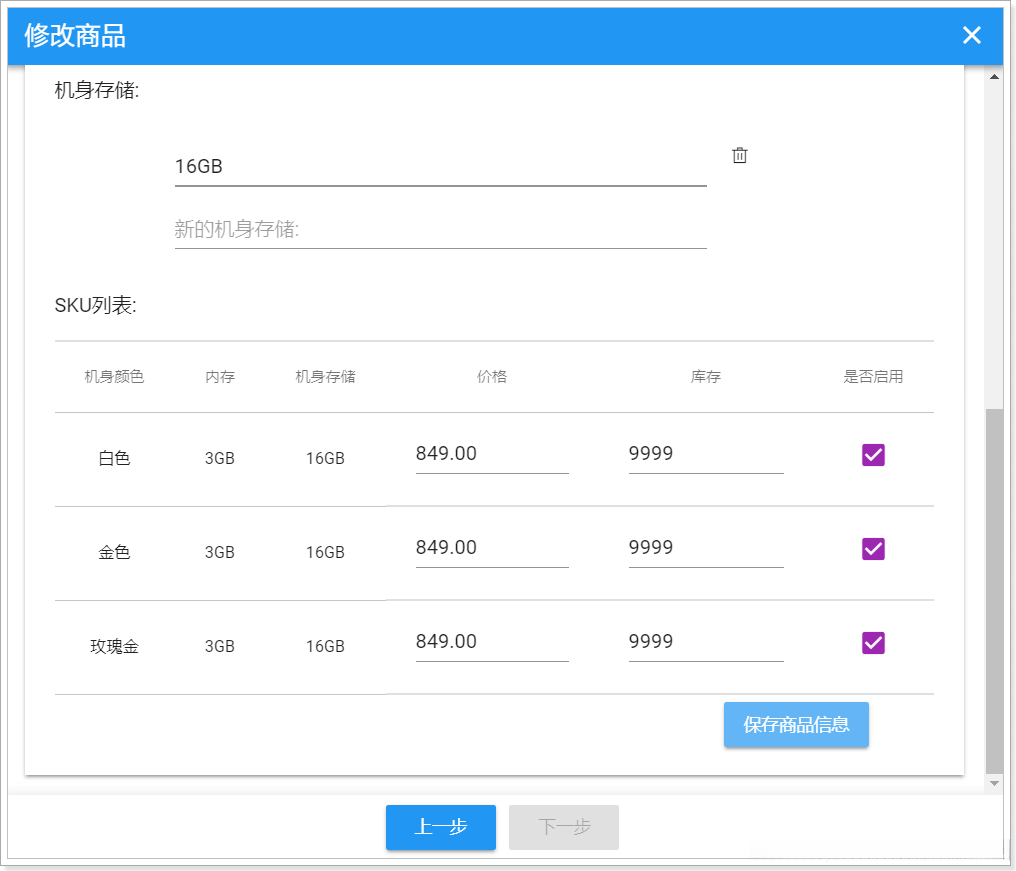Click the 是否启用 column header
Screen dimensions: 1016x871
pyautogui.click(x=873, y=377)
